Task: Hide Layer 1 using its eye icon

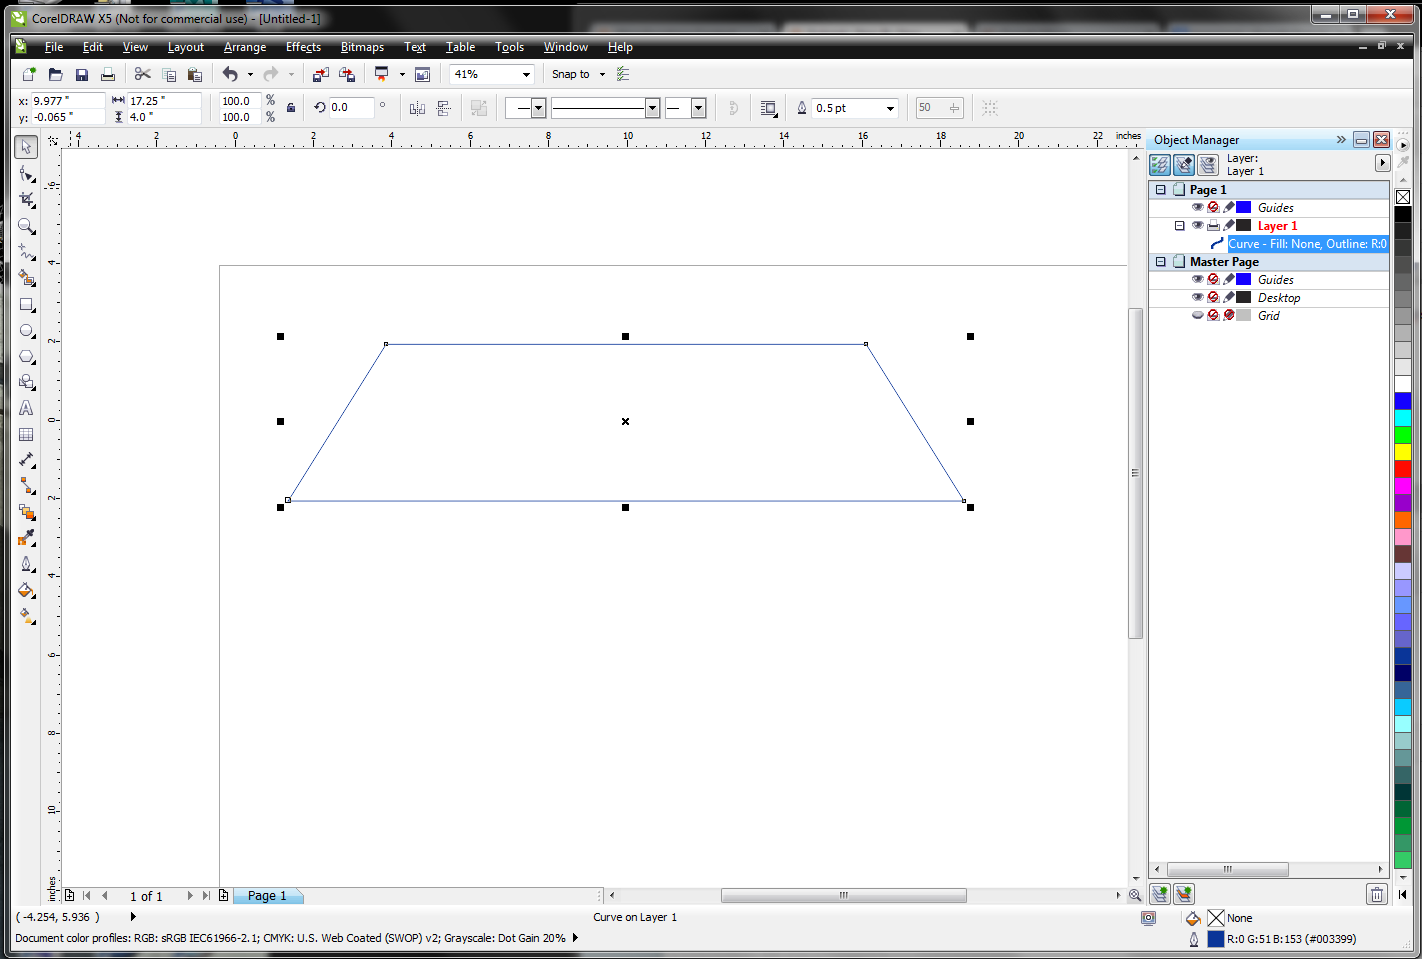Action: click(x=1197, y=226)
